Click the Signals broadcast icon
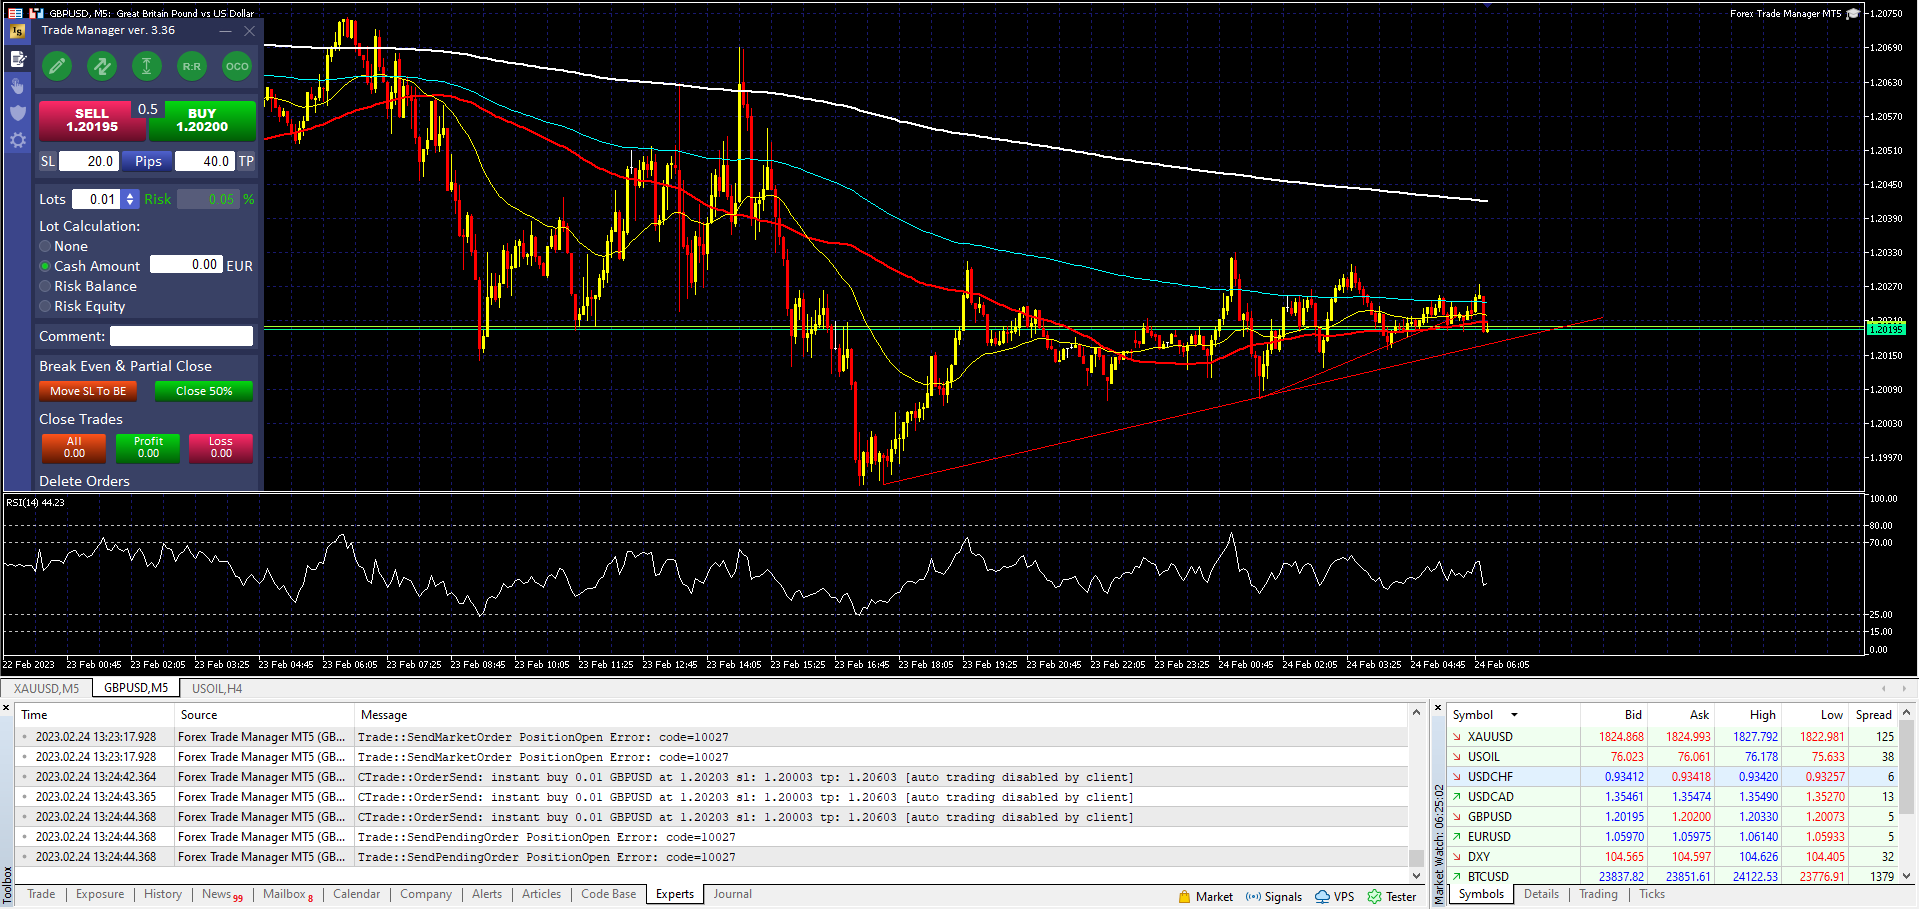The height and width of the screenshot is (909, 1919). (x=1253, y=897)
